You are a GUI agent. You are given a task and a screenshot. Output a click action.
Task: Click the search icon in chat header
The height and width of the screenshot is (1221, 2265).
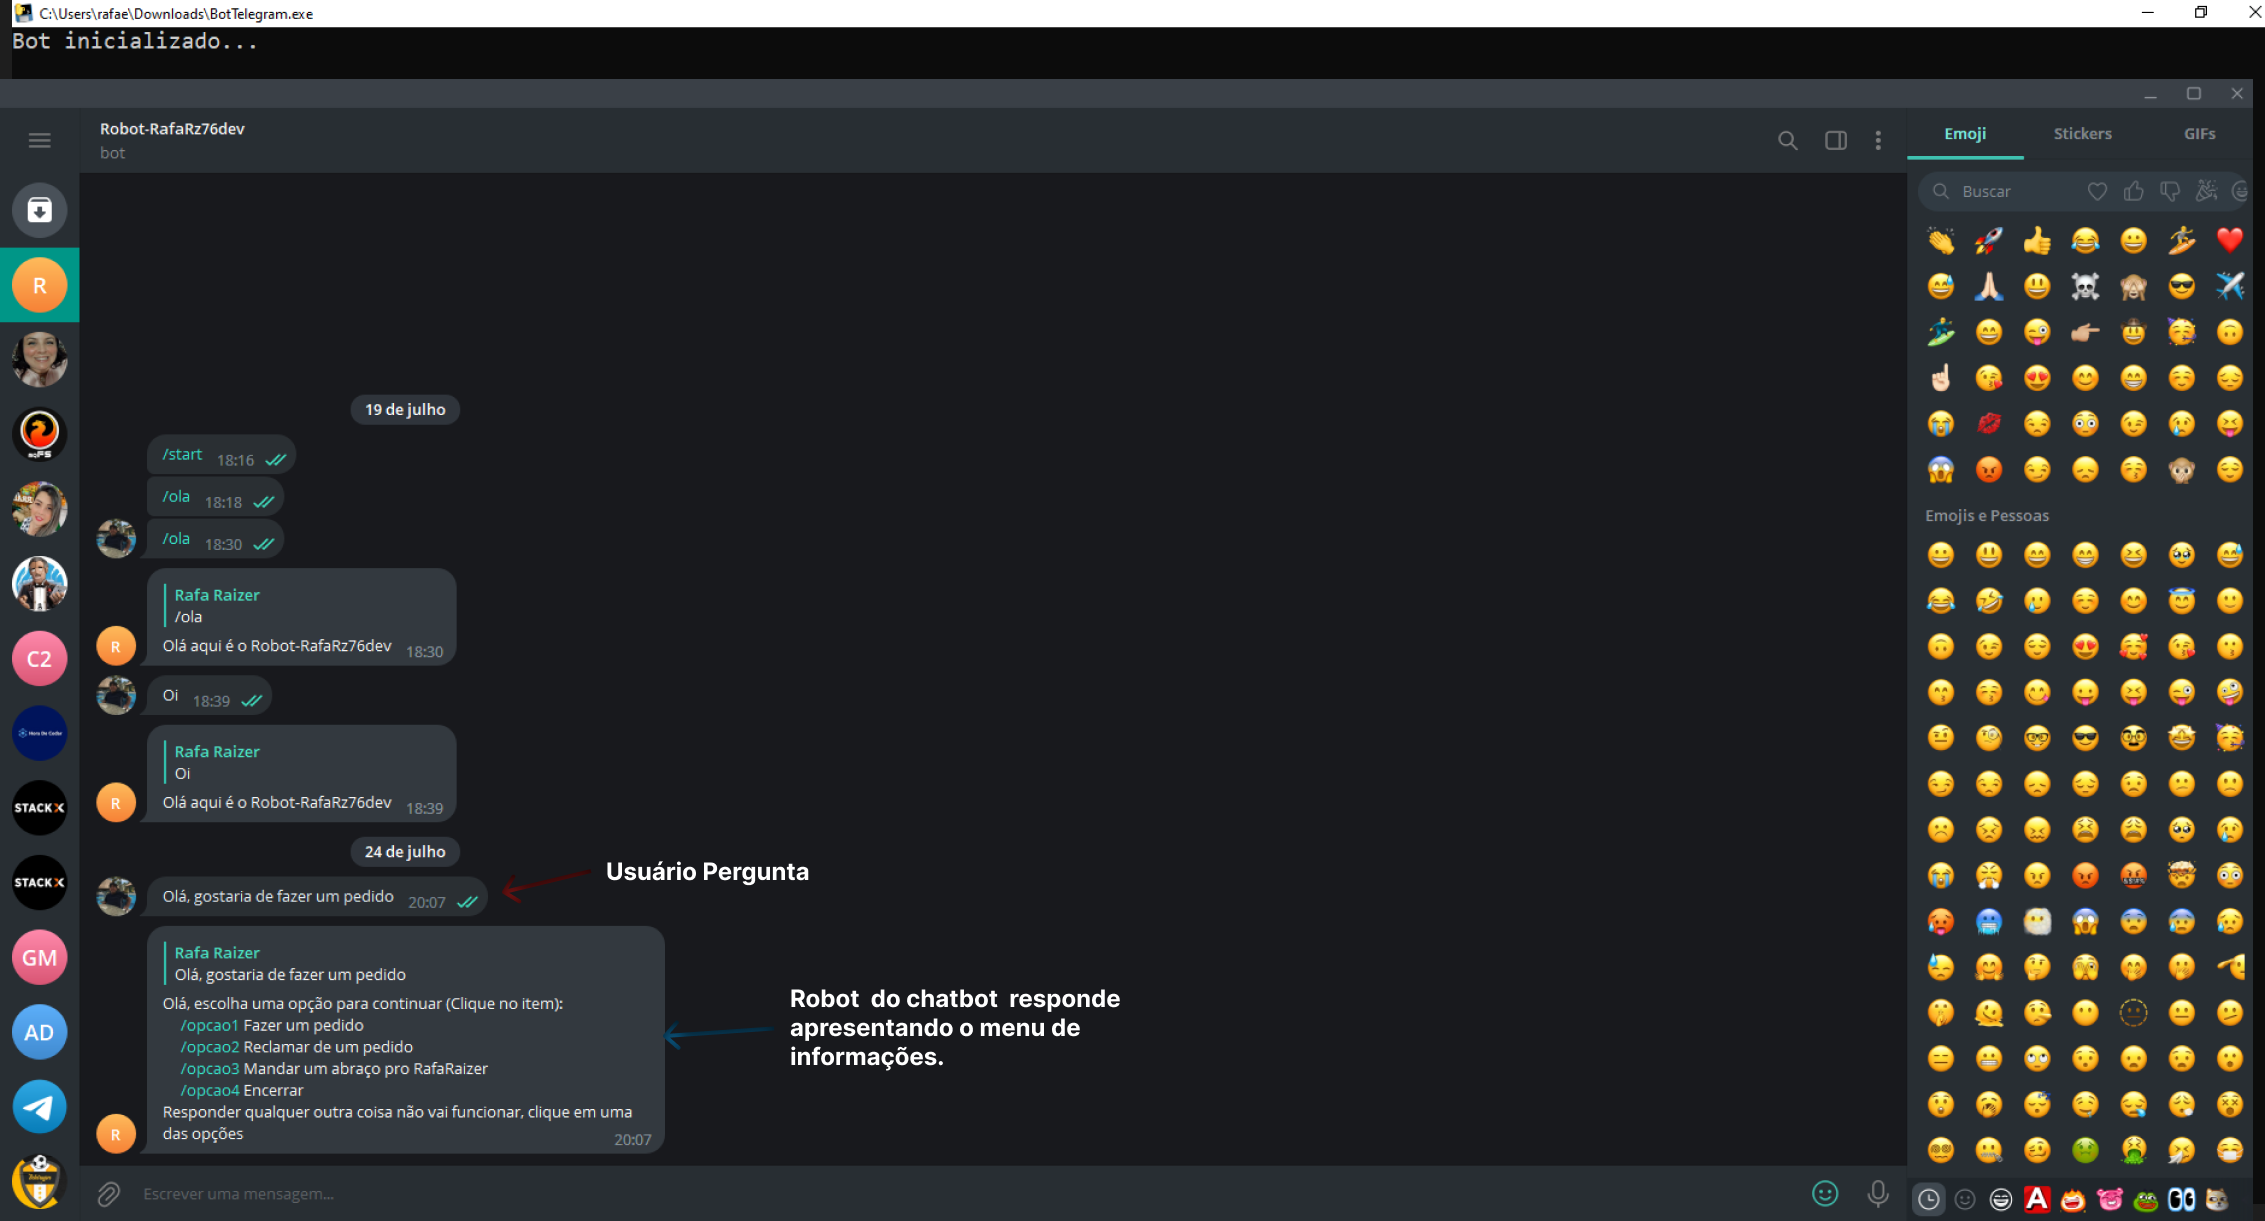tap(1787, 140)
